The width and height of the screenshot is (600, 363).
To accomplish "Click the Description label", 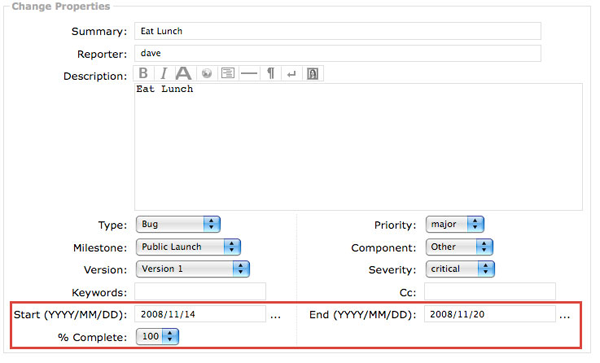I will tap(95, 76).
